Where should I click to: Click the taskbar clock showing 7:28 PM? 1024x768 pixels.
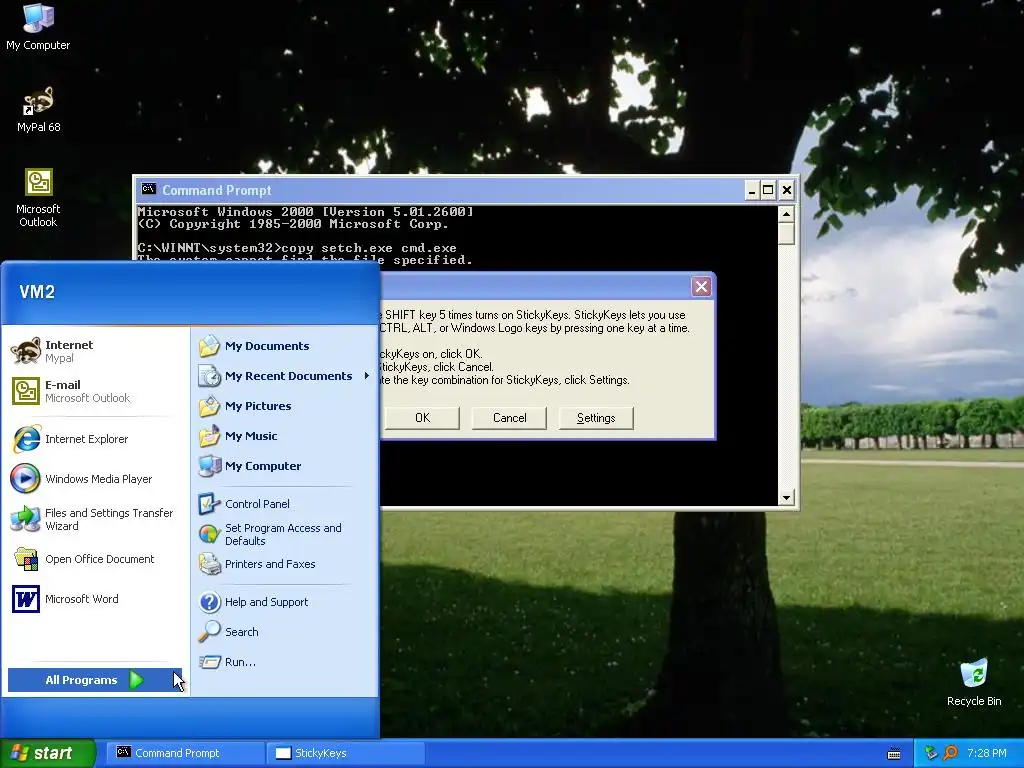(x=987, y=754)
